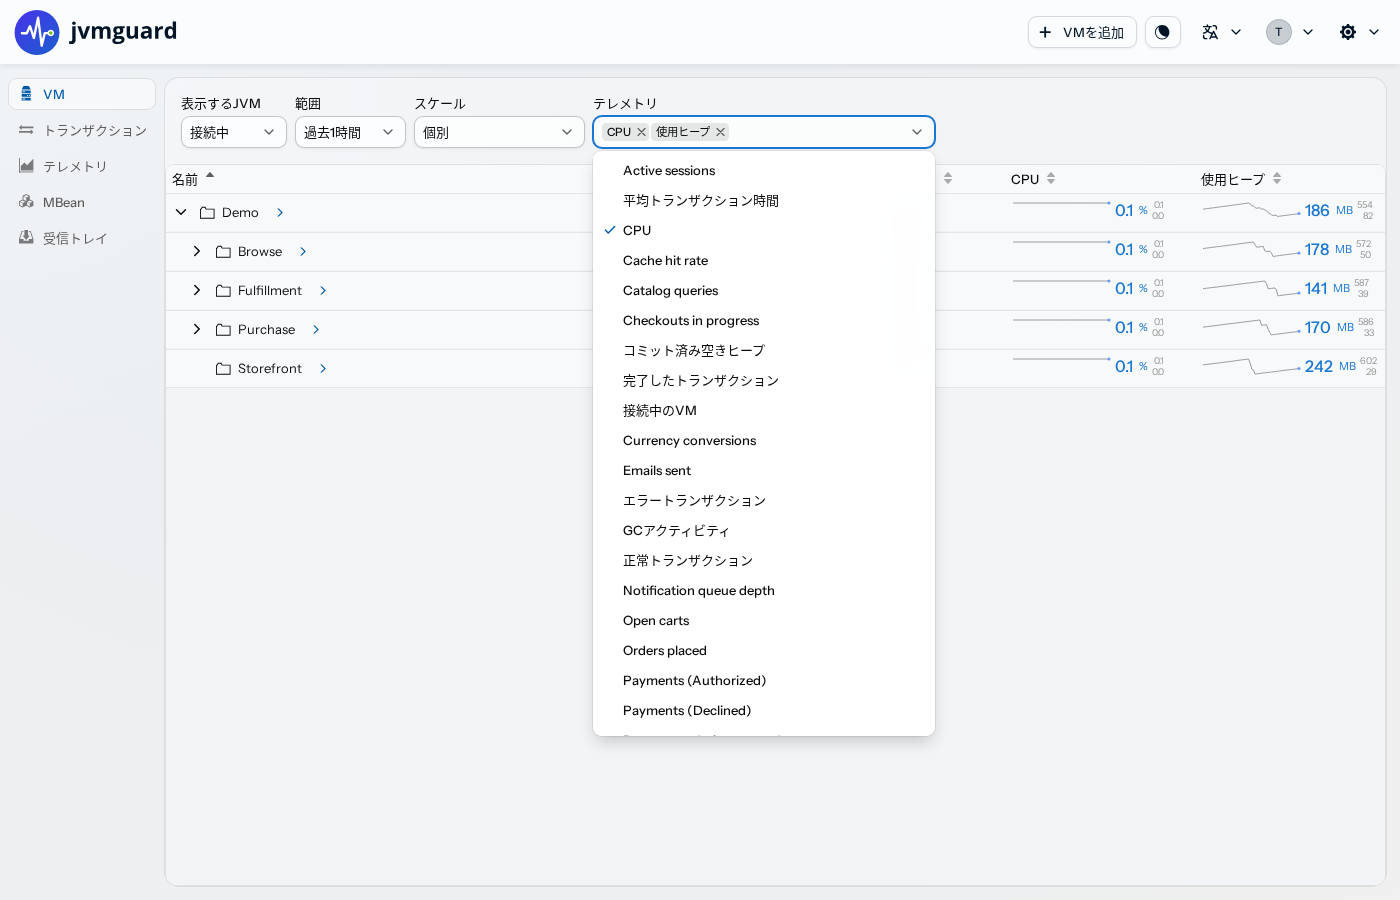Viewport: 1400px width, 900px height.
Task: Click the transactions sidebar icon
Action: pyautogui.click(x=26, y=130)
